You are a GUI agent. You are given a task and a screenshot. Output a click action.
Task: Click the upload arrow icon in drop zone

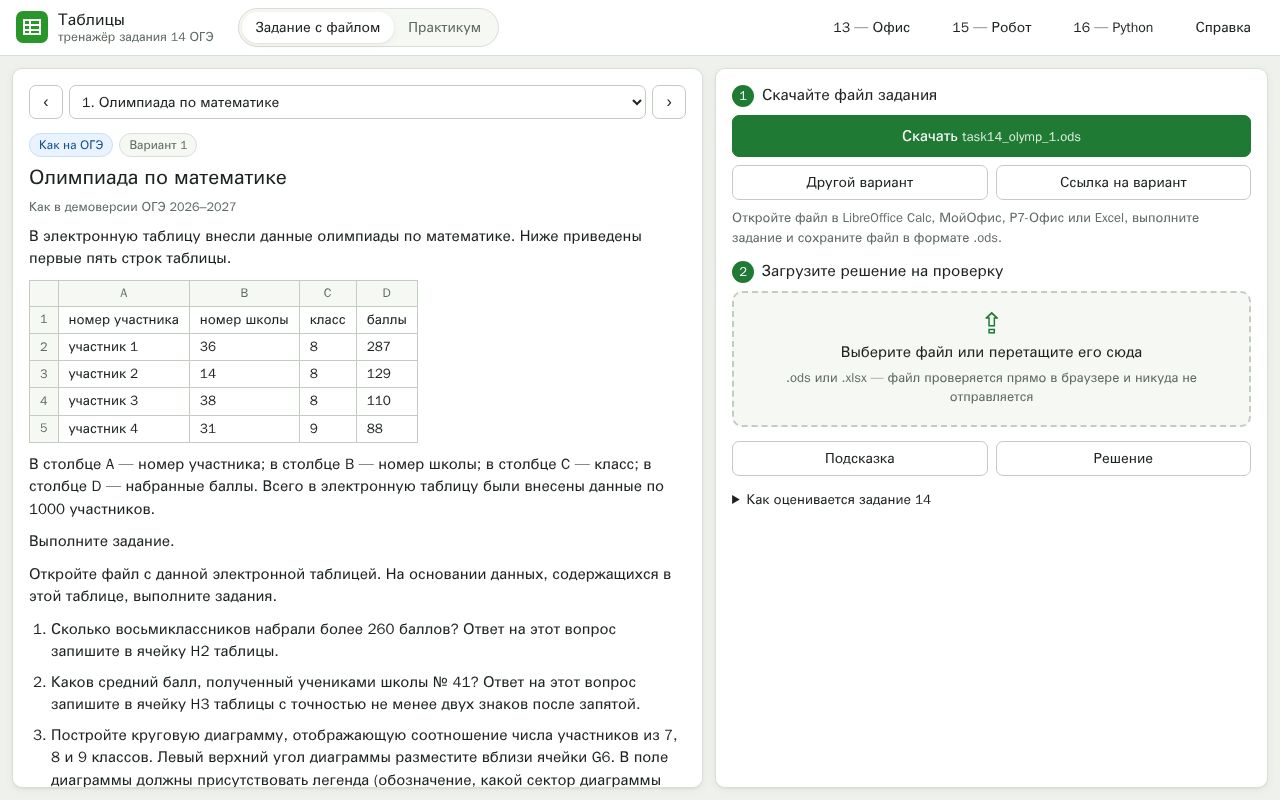click(991, 322)
